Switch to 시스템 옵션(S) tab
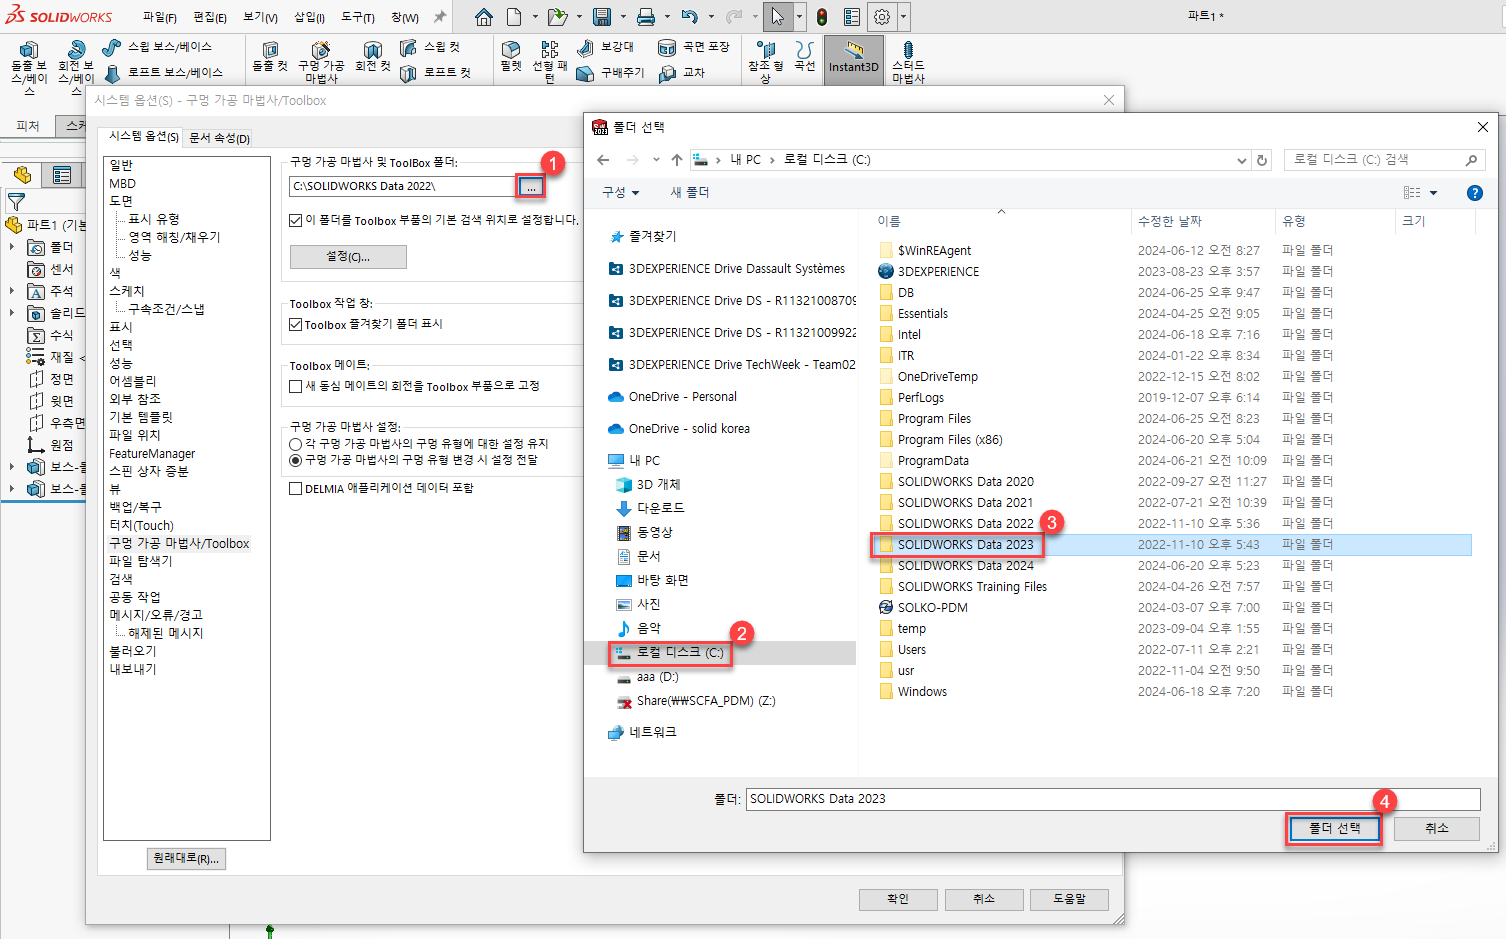The image size is (1506, 939). (144, 136)
